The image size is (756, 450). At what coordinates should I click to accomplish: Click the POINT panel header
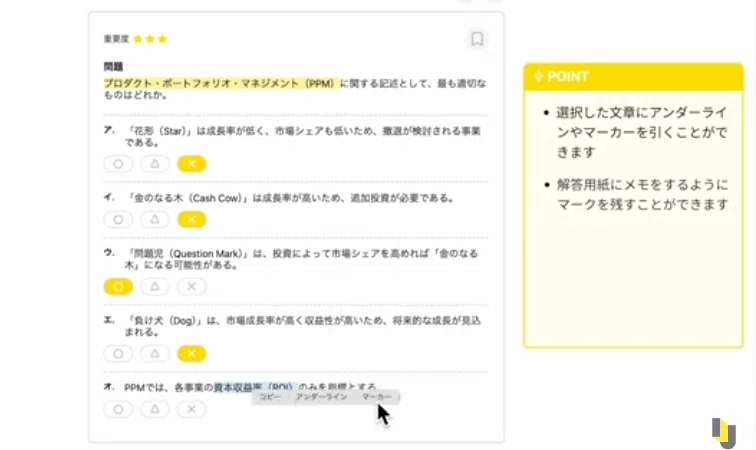(x=633, y=76)
